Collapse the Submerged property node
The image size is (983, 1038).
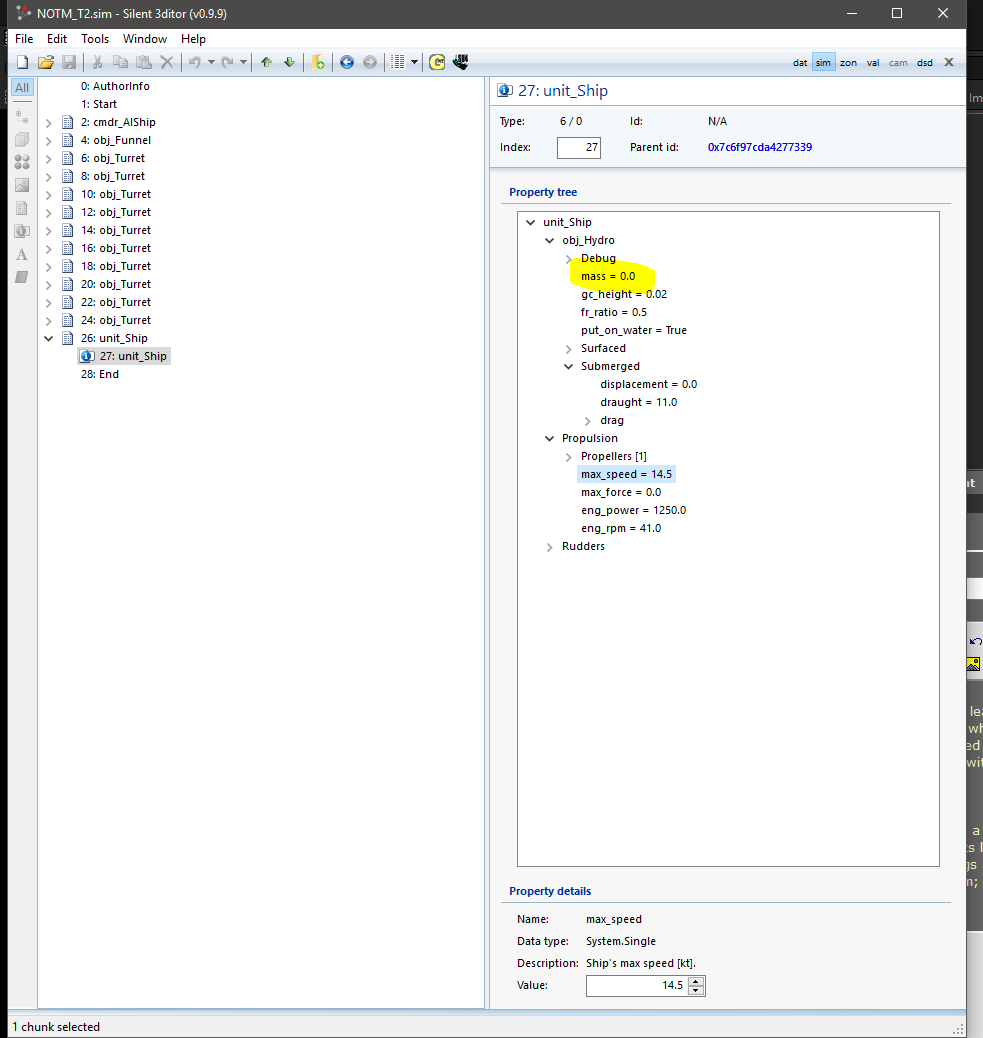[569, 367]
